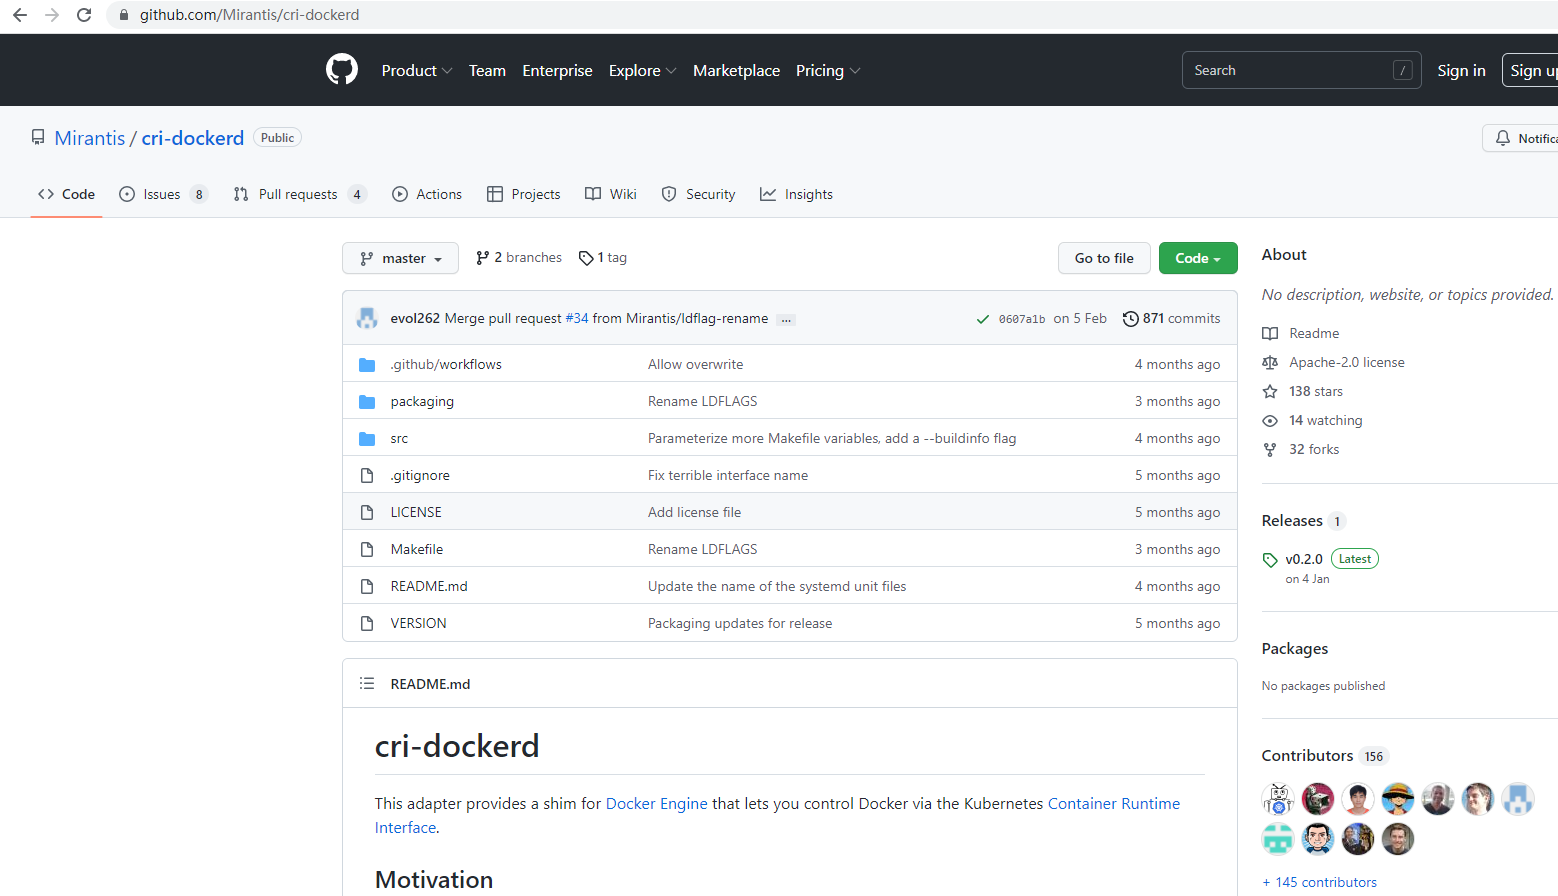The image size is (1558, 896).
Task: Click the packaging folder icon
Action: [367, 402]
